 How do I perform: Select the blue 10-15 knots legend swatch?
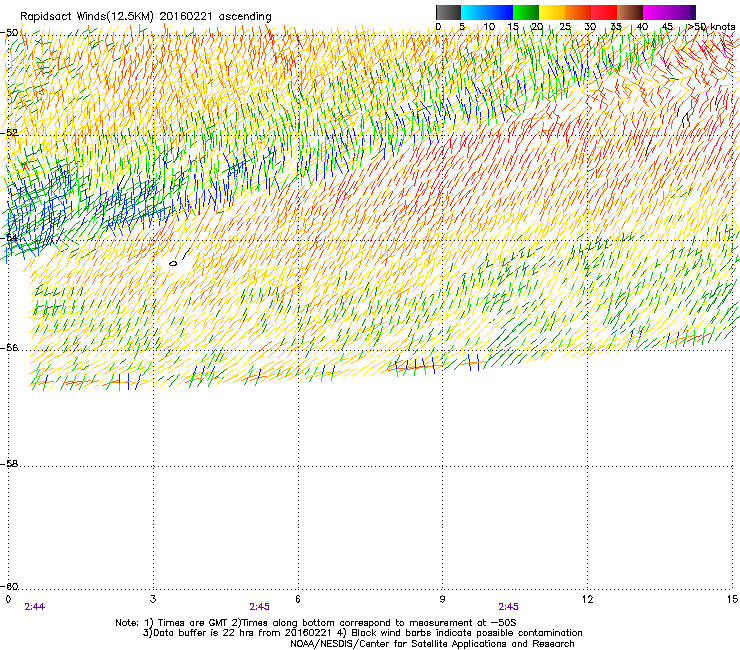tap(499, 12)
